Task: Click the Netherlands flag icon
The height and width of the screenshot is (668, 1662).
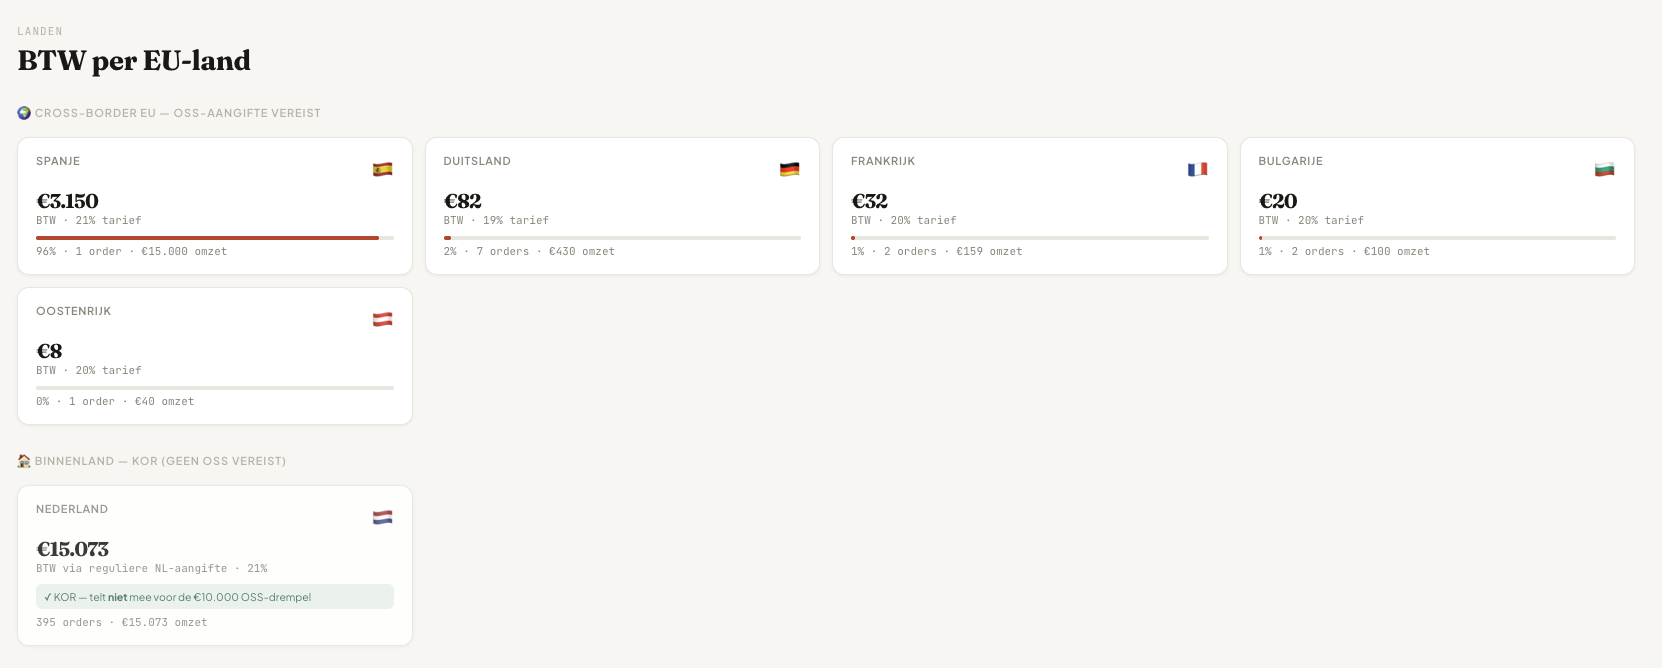Action: click(382, 517)
